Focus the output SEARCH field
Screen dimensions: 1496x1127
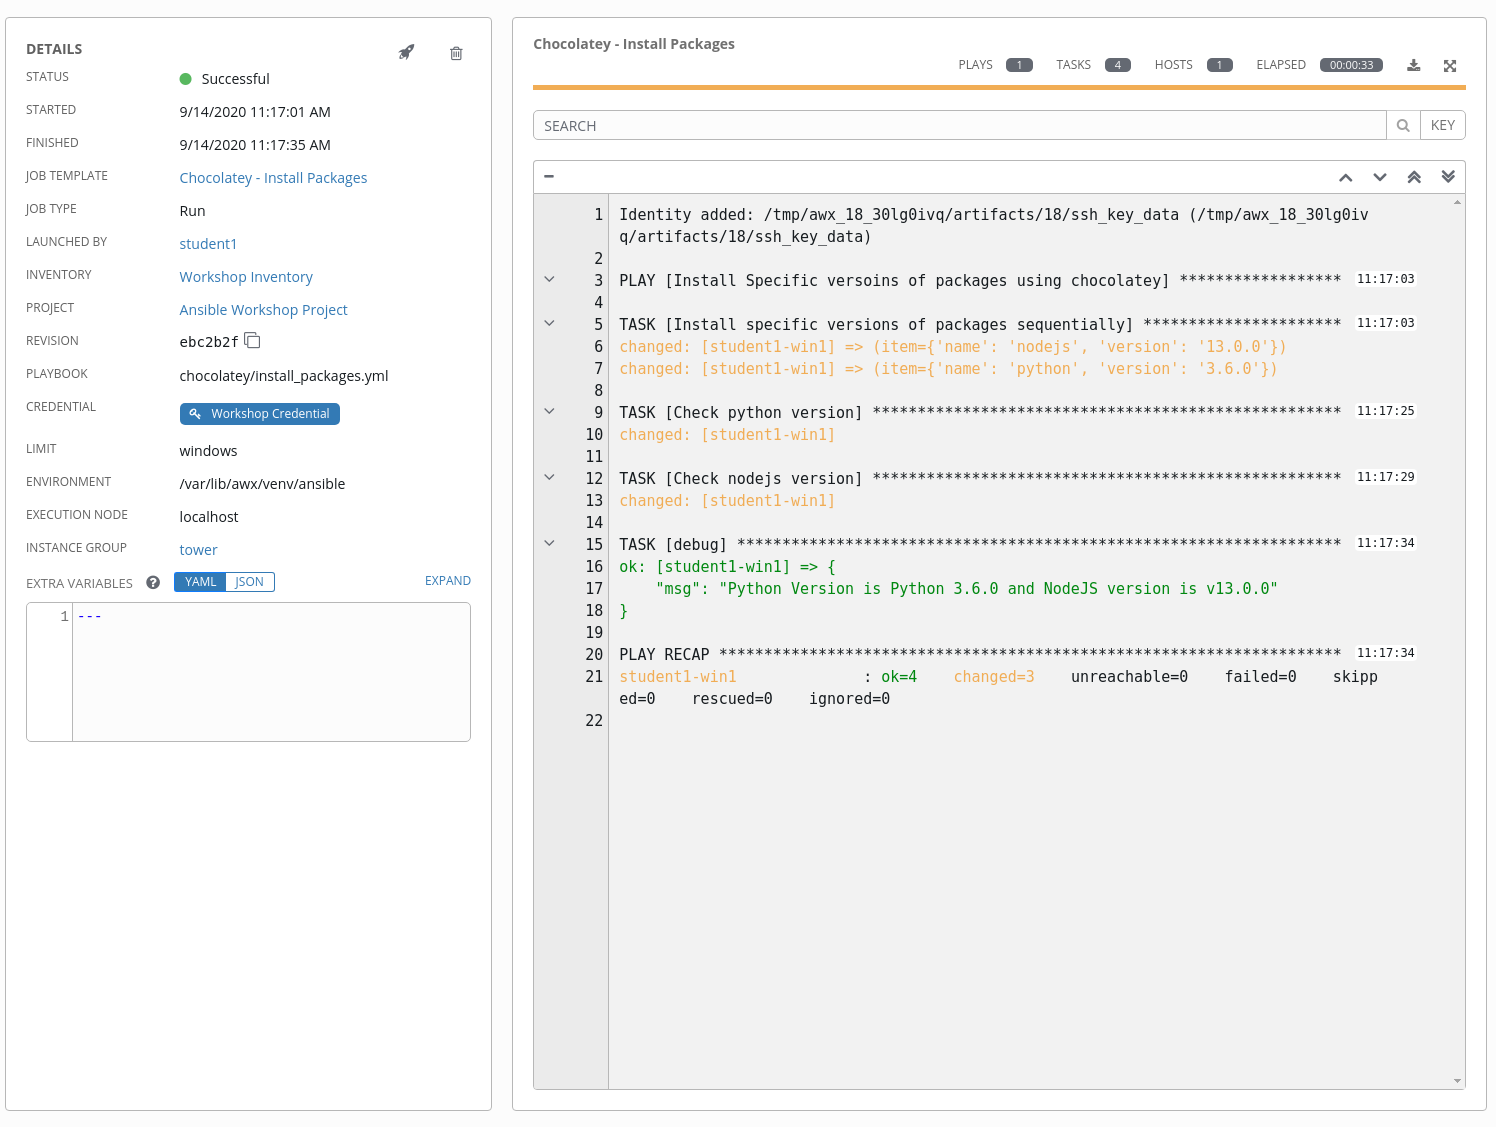pos(960,125)
